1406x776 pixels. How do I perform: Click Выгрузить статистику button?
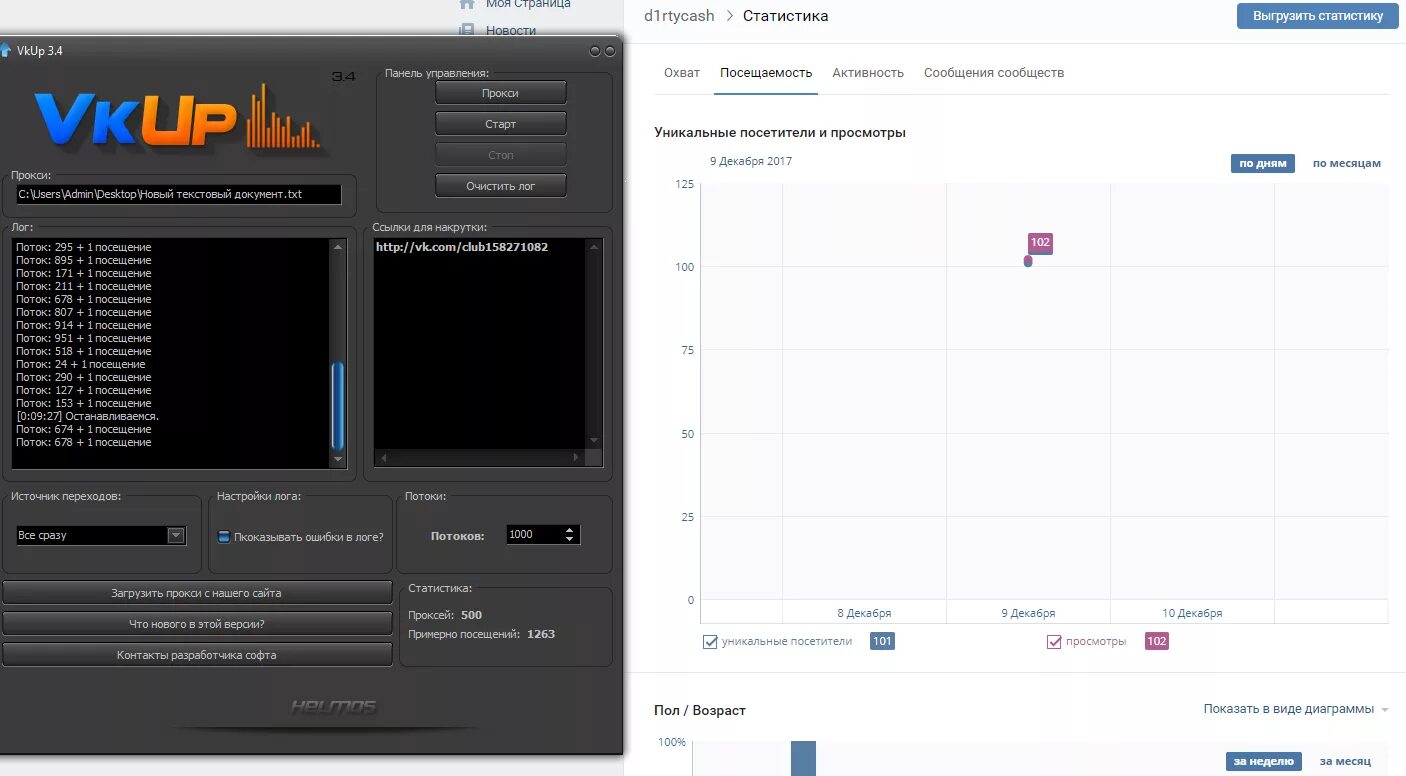pos(1318,16)
